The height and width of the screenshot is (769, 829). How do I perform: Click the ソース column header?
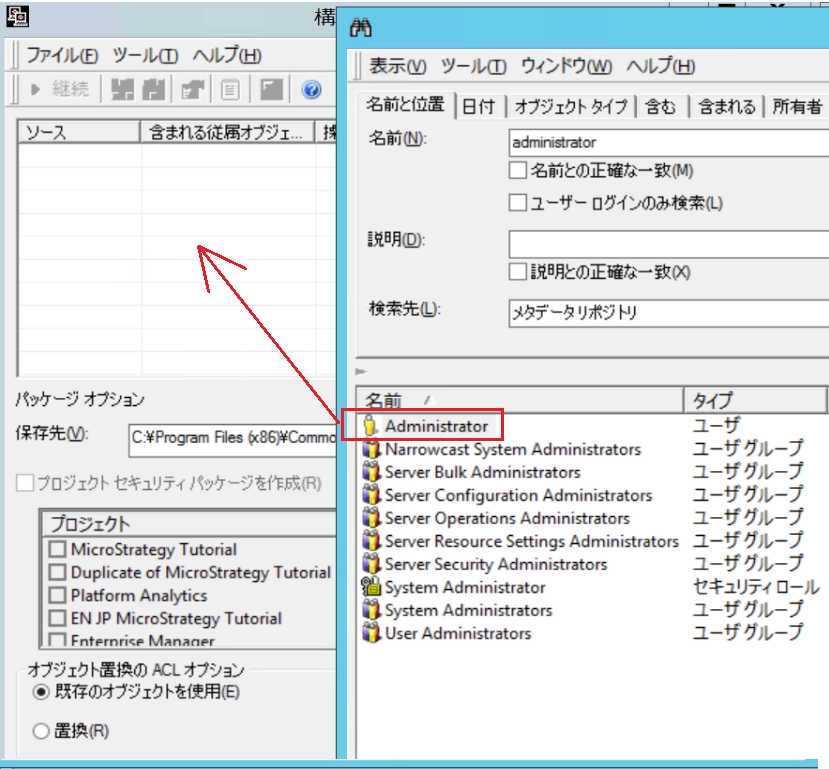[x=79, y=132]
